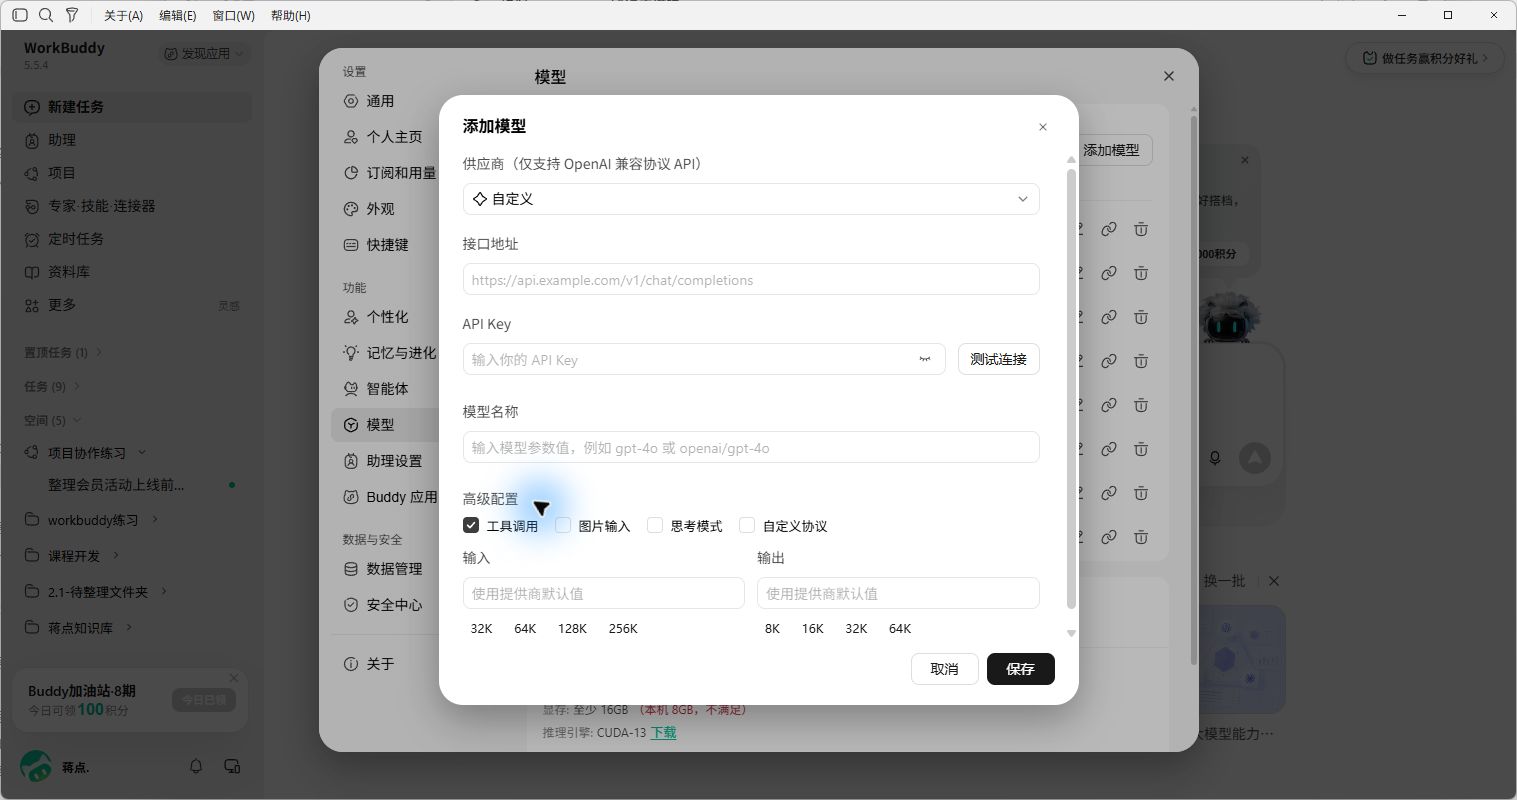1517x800 pixels.
Task: Expand the 任务 (9) section
Action: pos(53,386)
